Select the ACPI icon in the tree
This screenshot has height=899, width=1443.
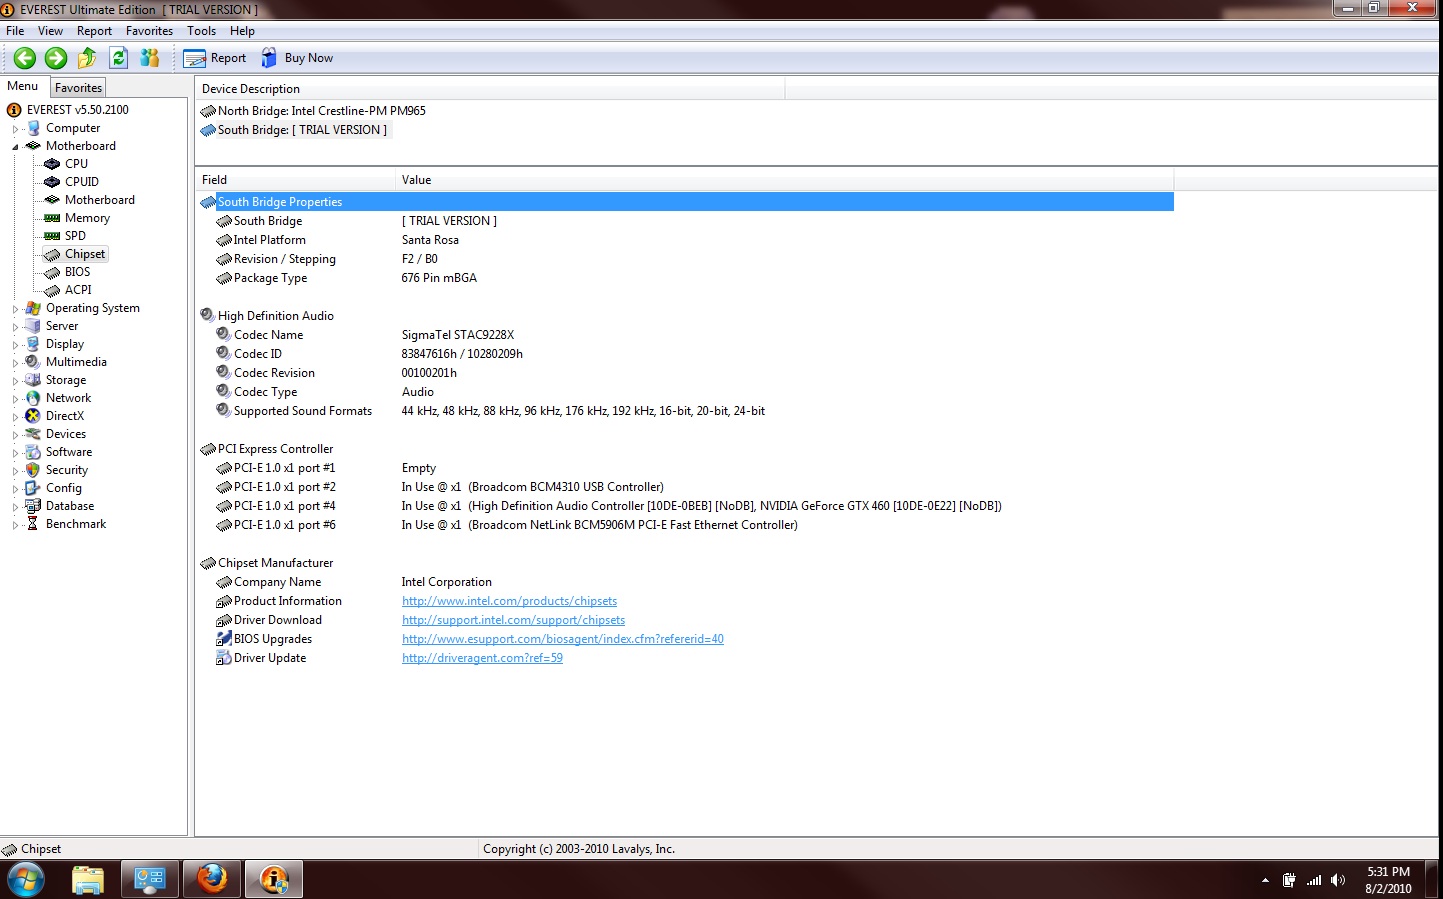(x=52, y=290)
